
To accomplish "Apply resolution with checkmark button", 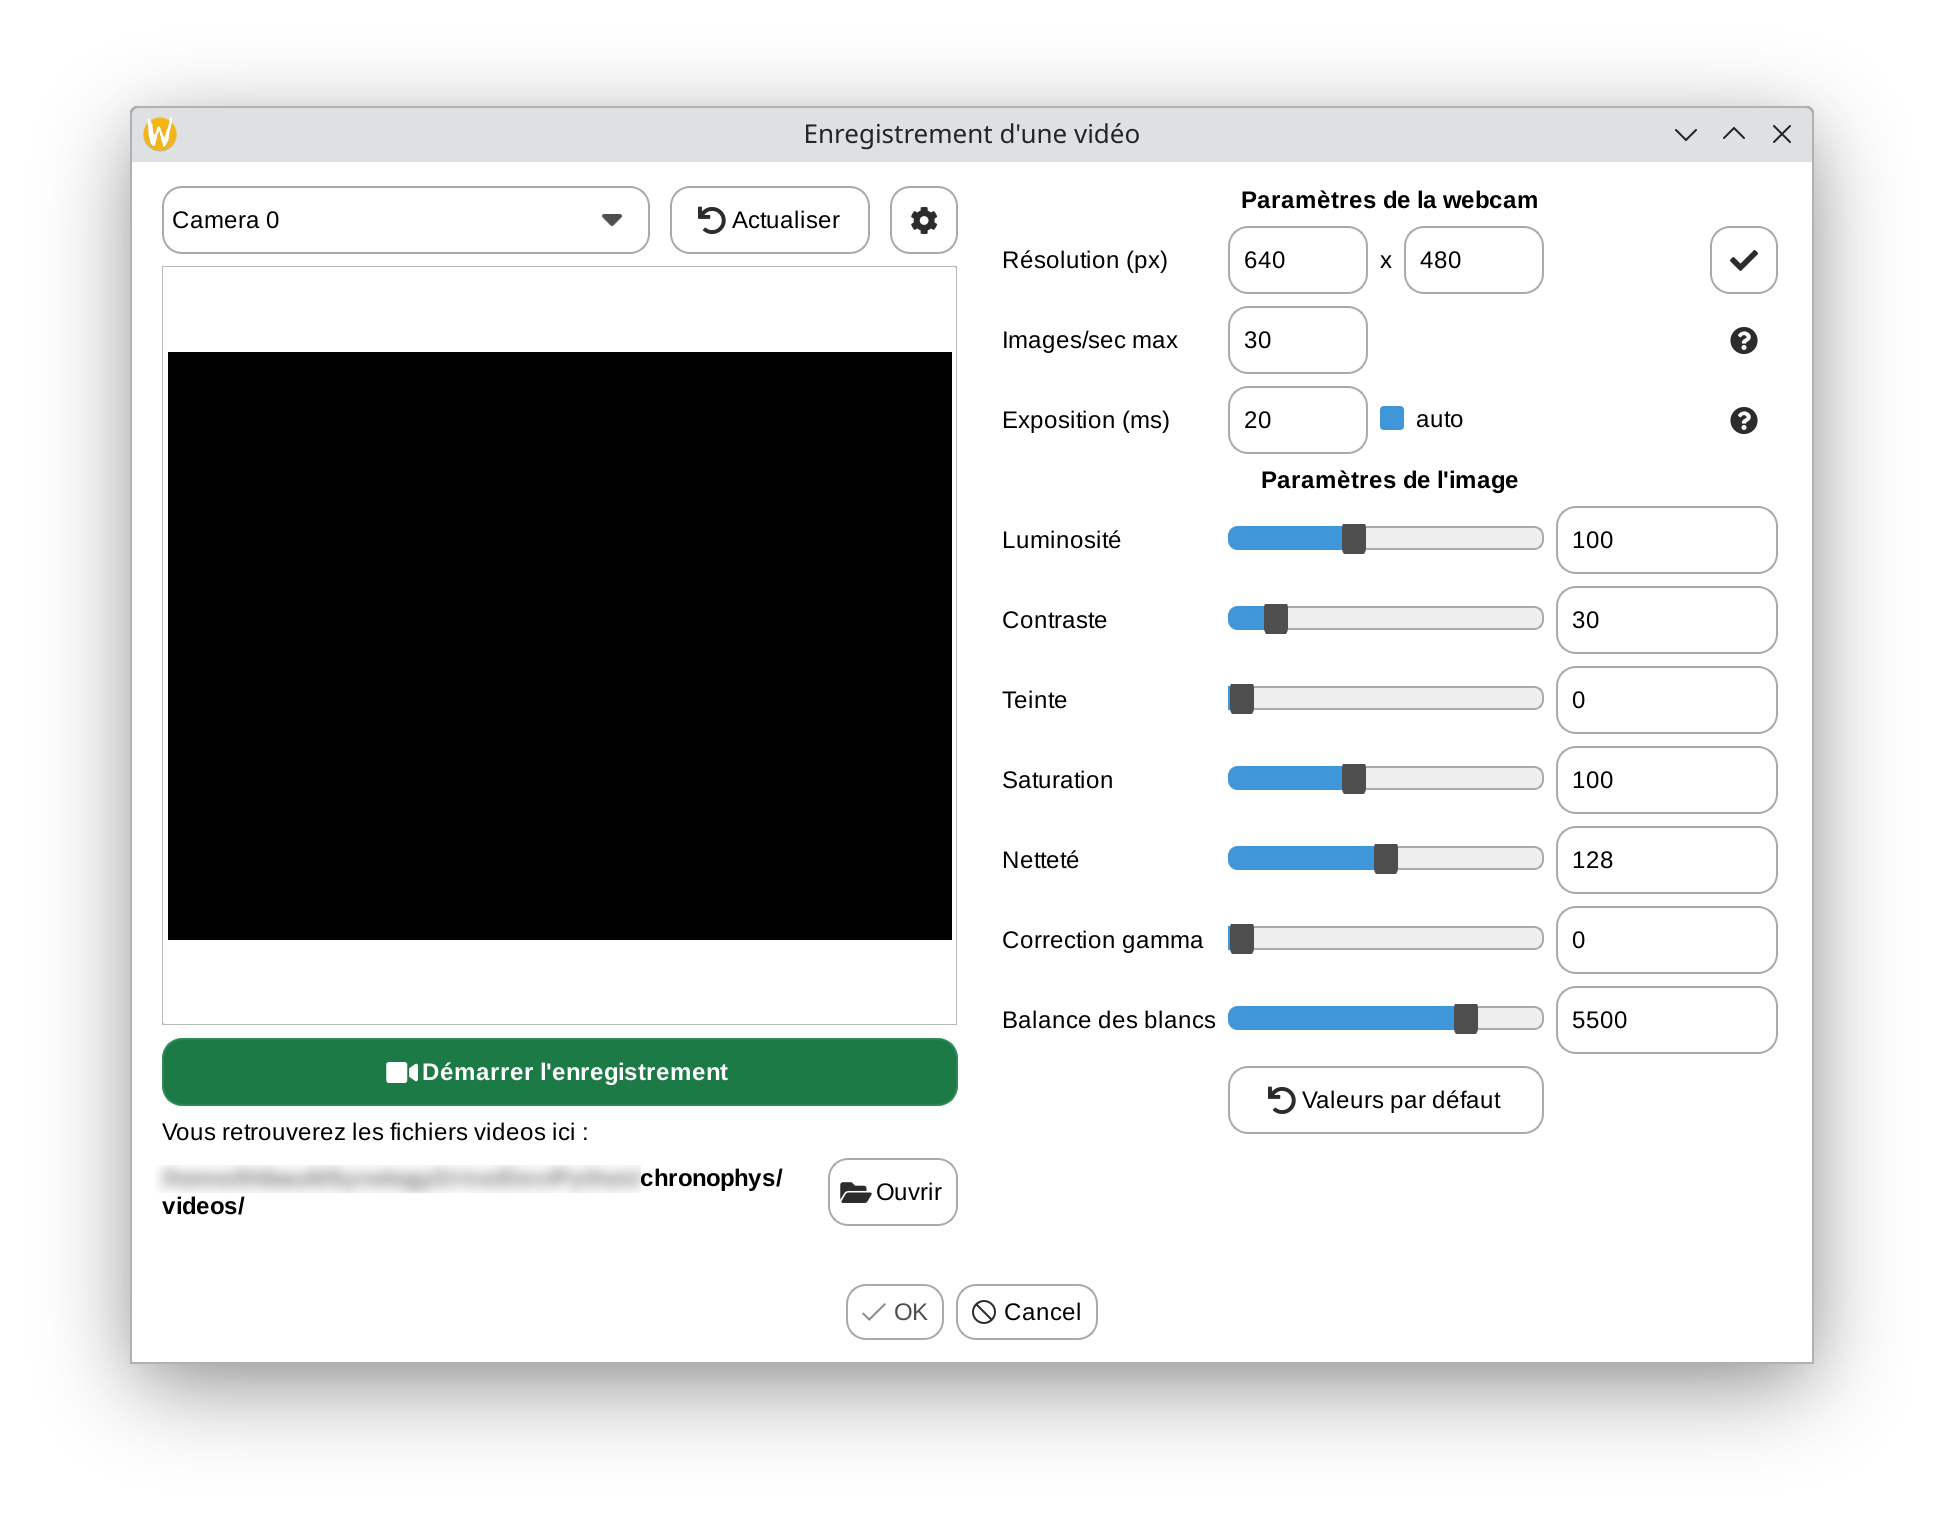I will 1743,260.
